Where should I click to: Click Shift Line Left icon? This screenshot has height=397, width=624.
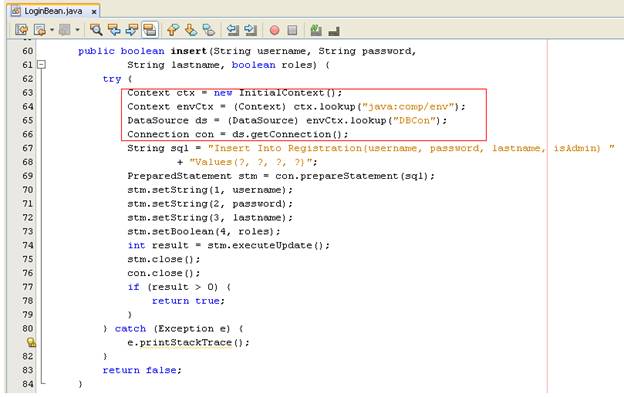(232, 30)
